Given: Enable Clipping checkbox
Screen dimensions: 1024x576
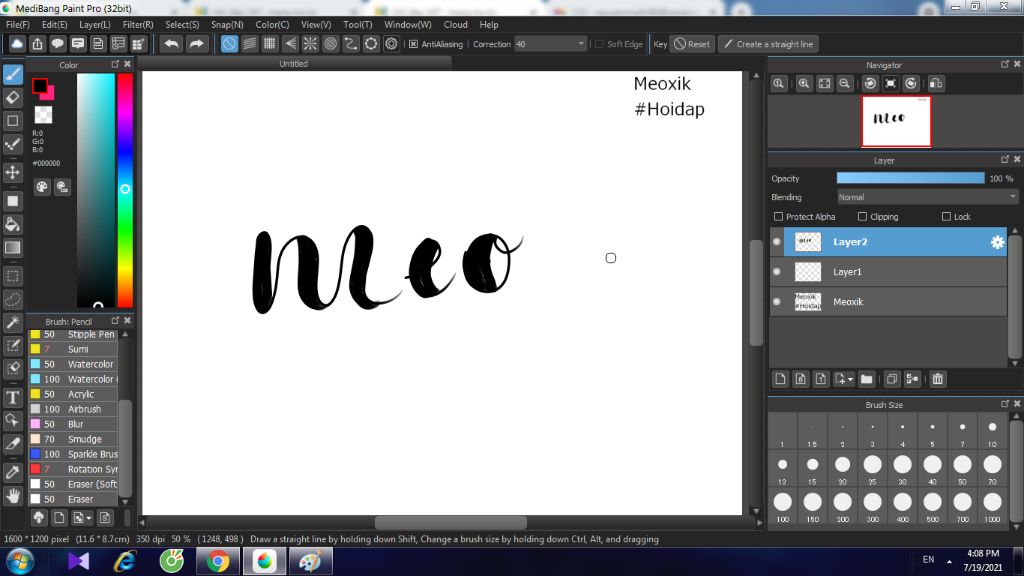Looking at the screenshot, I should click(862, 216).
